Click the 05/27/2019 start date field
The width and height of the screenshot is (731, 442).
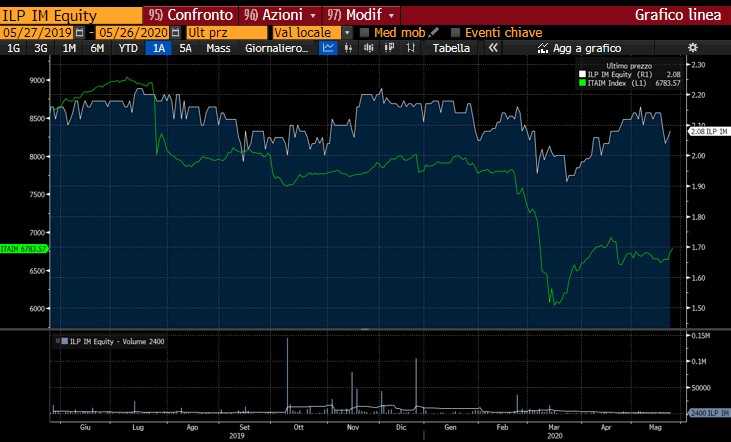click(37, 33)
